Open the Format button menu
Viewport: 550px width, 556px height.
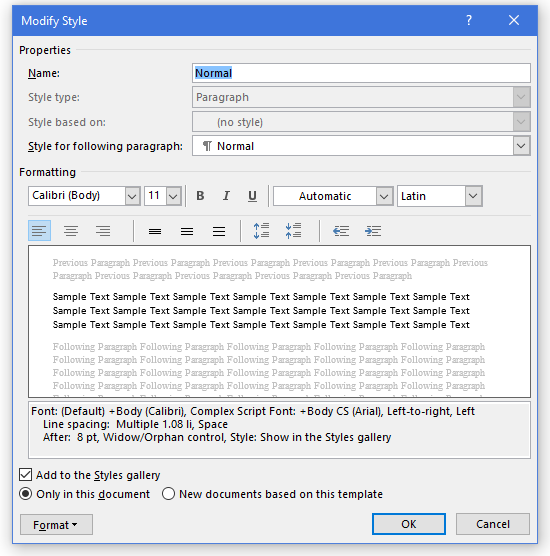(56, 524)
